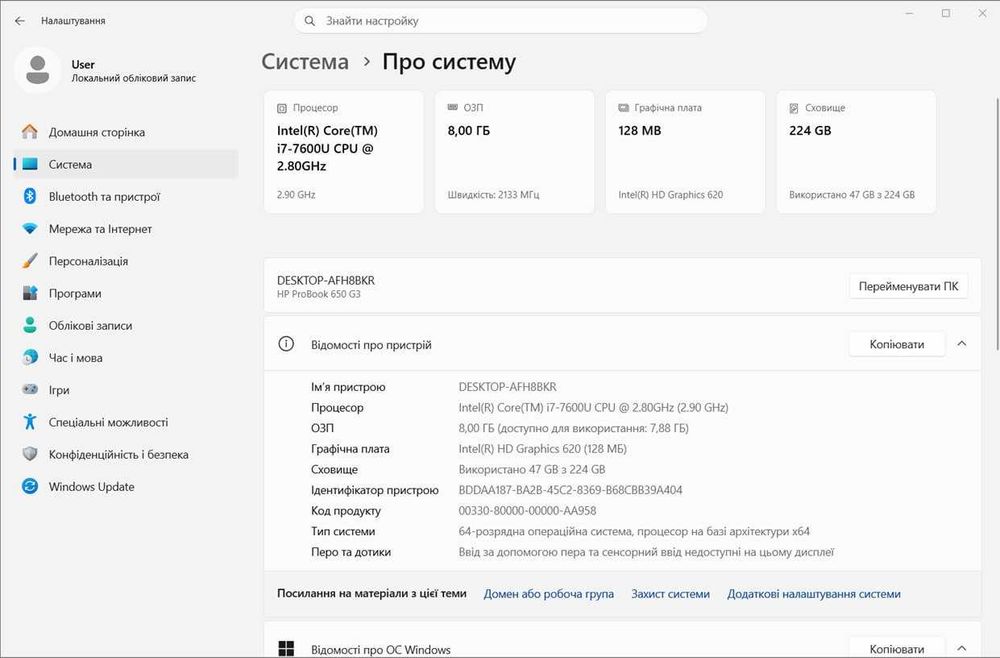The image size is (1000, 658).
Task: Click the Ім'я пристрою value DESKTOP-AFH8BKR
Action: point(508,386)
